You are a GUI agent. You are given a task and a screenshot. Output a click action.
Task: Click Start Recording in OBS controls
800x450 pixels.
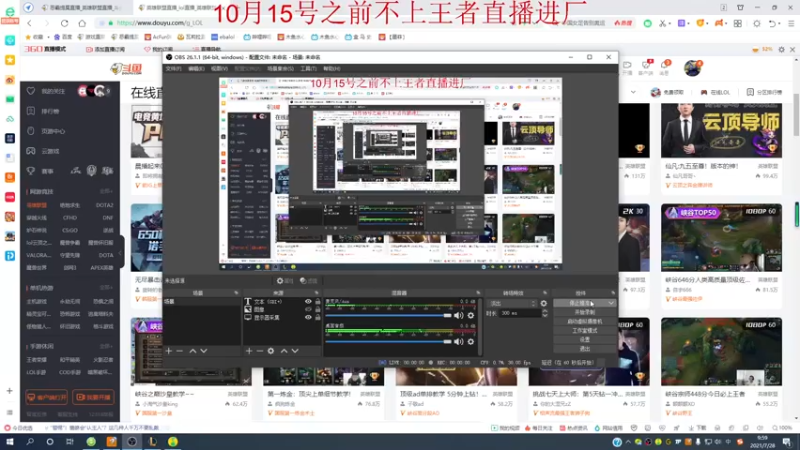tap(585, 312)
